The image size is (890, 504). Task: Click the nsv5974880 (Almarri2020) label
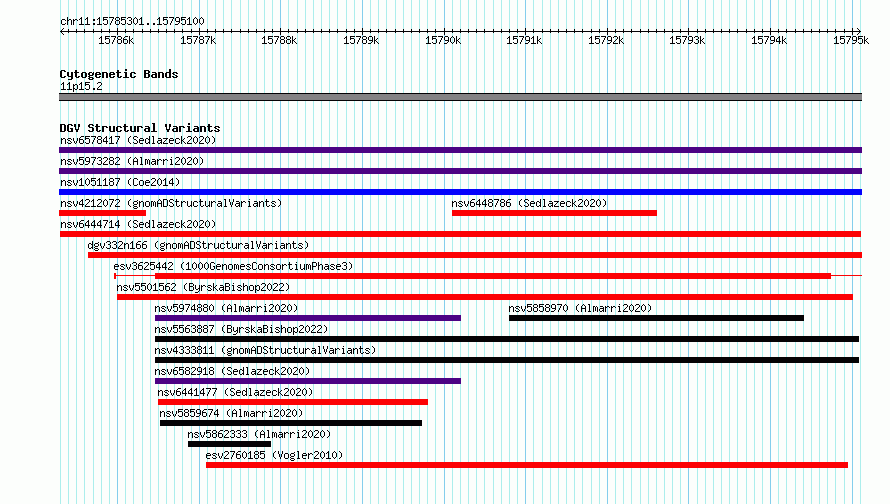[226, 308]
